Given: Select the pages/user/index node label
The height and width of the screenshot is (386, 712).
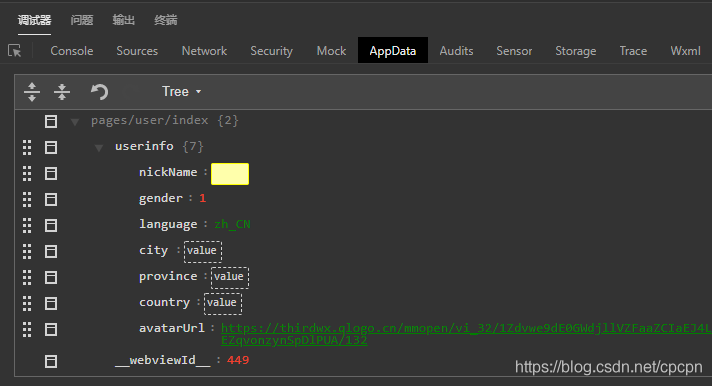Looking at the screenshot, I should coord(149,120).
